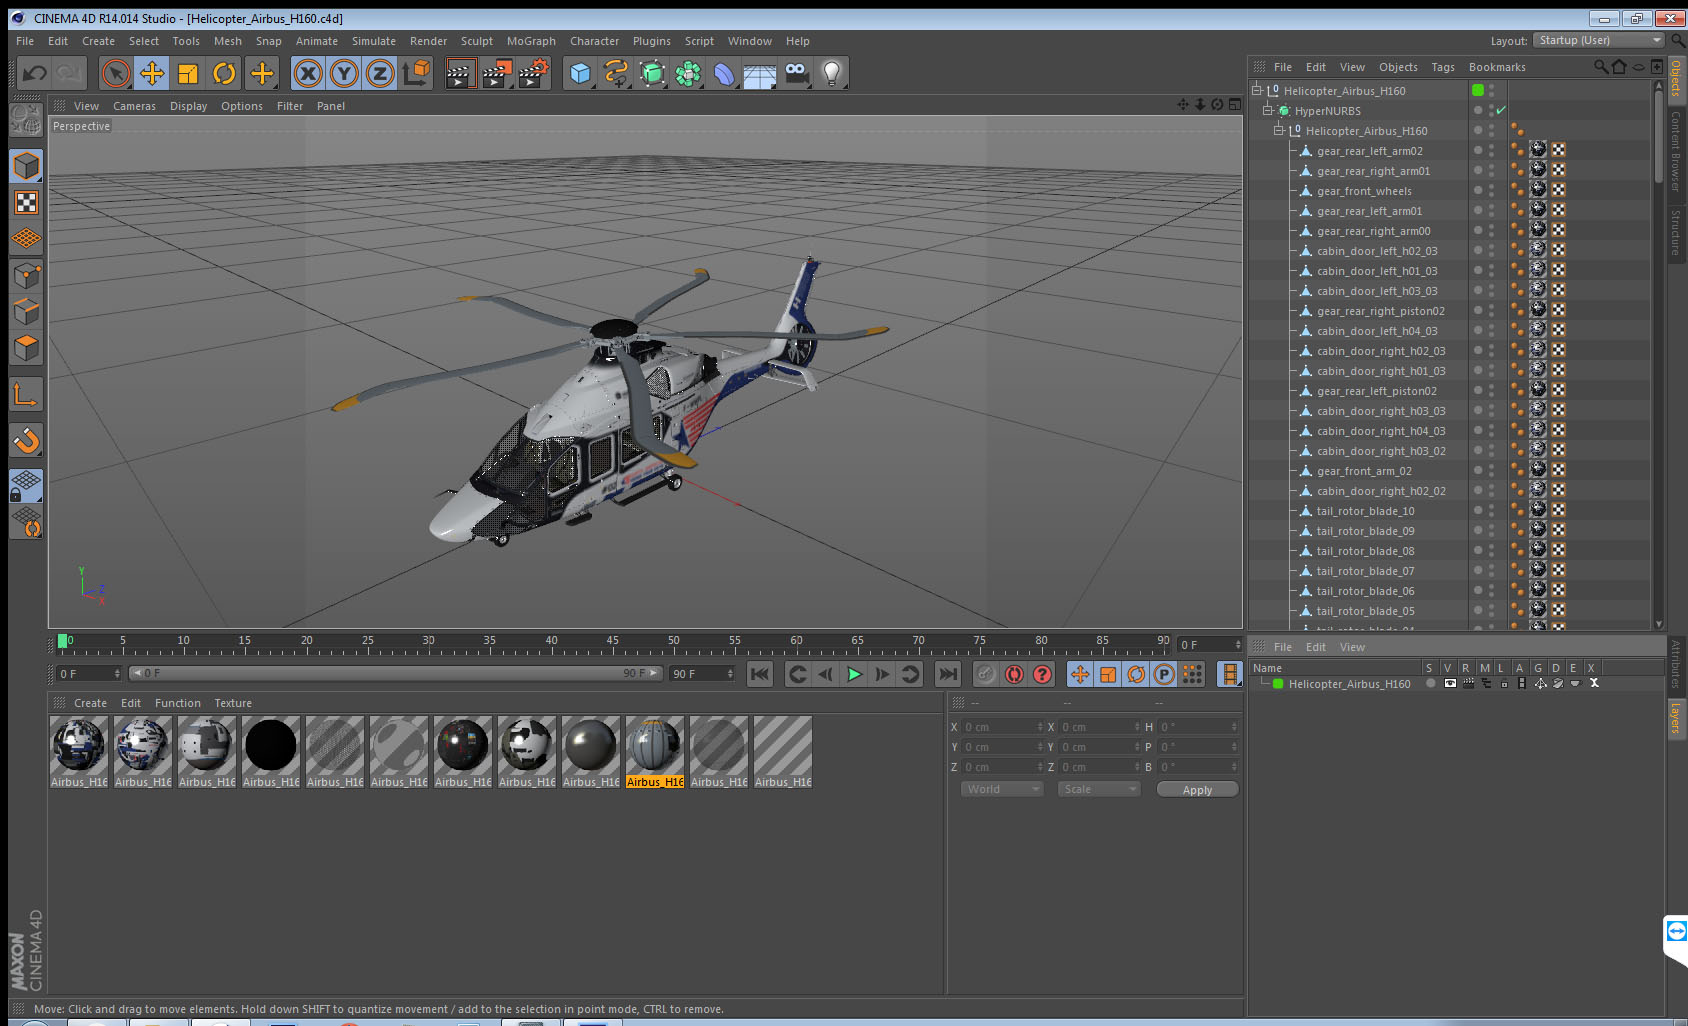The height and width of the screenshot is (1026, 1688).
Task: Open the viewport Cameras menu
Action: (134, 106)
